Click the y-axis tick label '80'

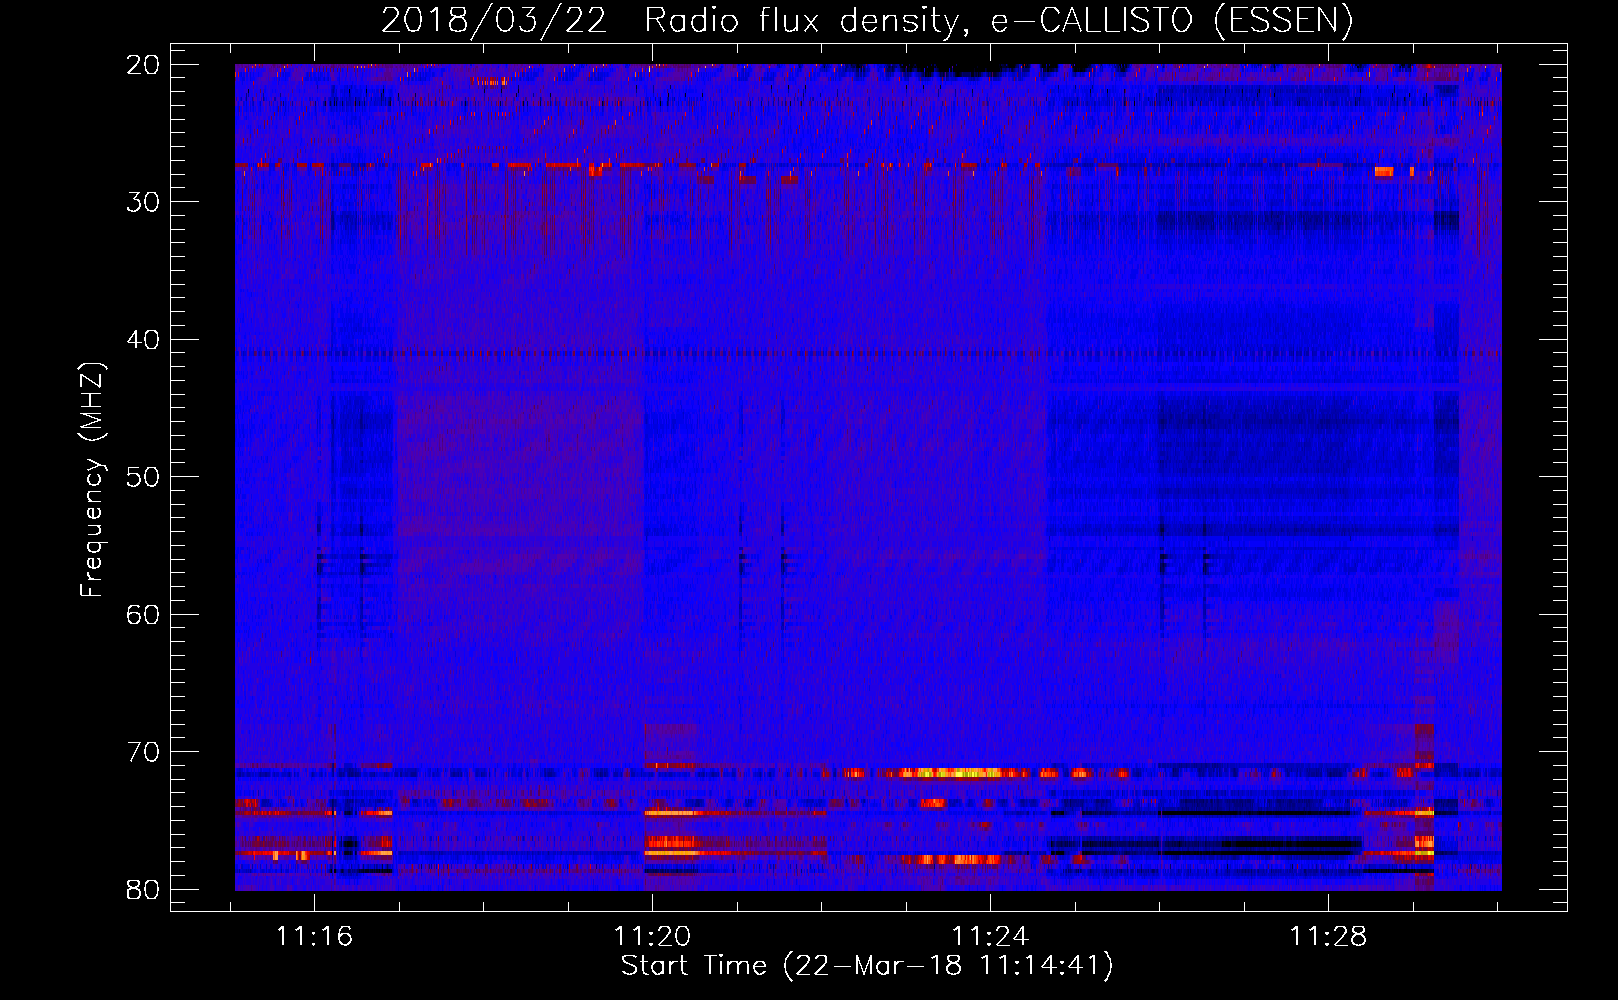(x=144, y=889)
